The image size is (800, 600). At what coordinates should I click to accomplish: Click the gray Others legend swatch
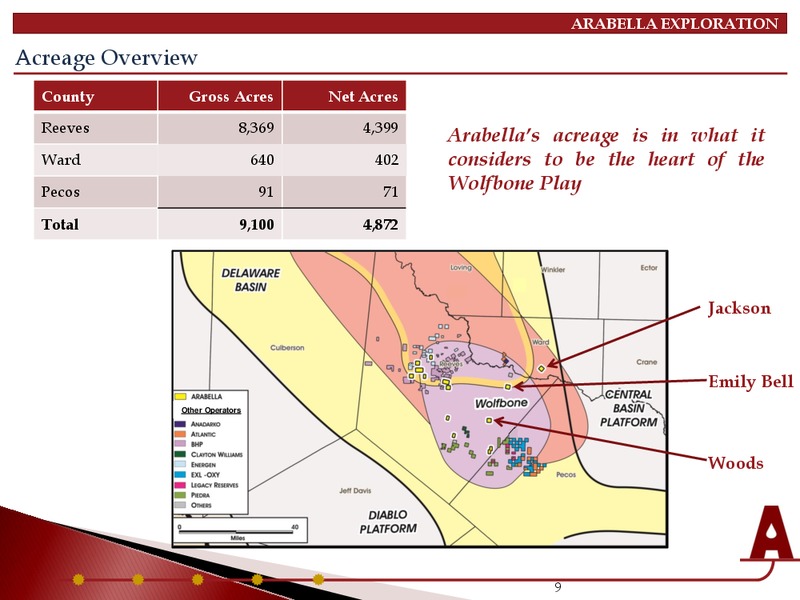pos(180,505)
